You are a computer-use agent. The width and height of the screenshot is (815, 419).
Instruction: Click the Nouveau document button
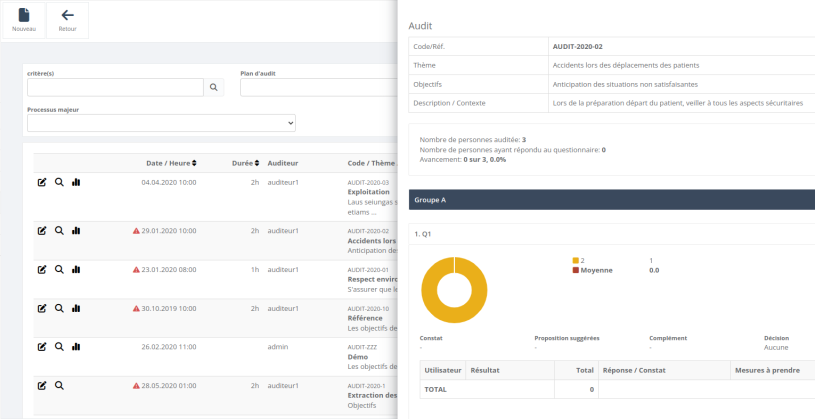click(24, 20)
